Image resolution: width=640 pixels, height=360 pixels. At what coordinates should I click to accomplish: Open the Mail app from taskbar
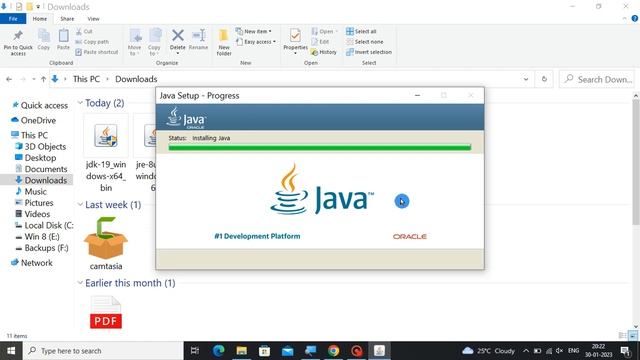288,351
